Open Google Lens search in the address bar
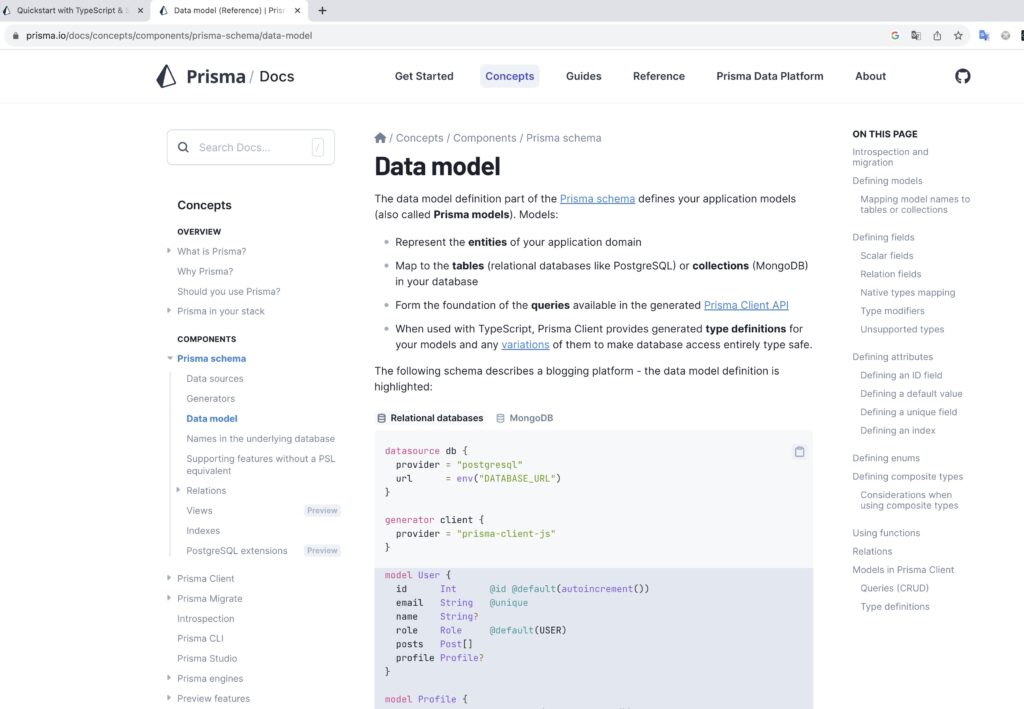This screenshot has height=709, width=1024. [x=894, y=34]
